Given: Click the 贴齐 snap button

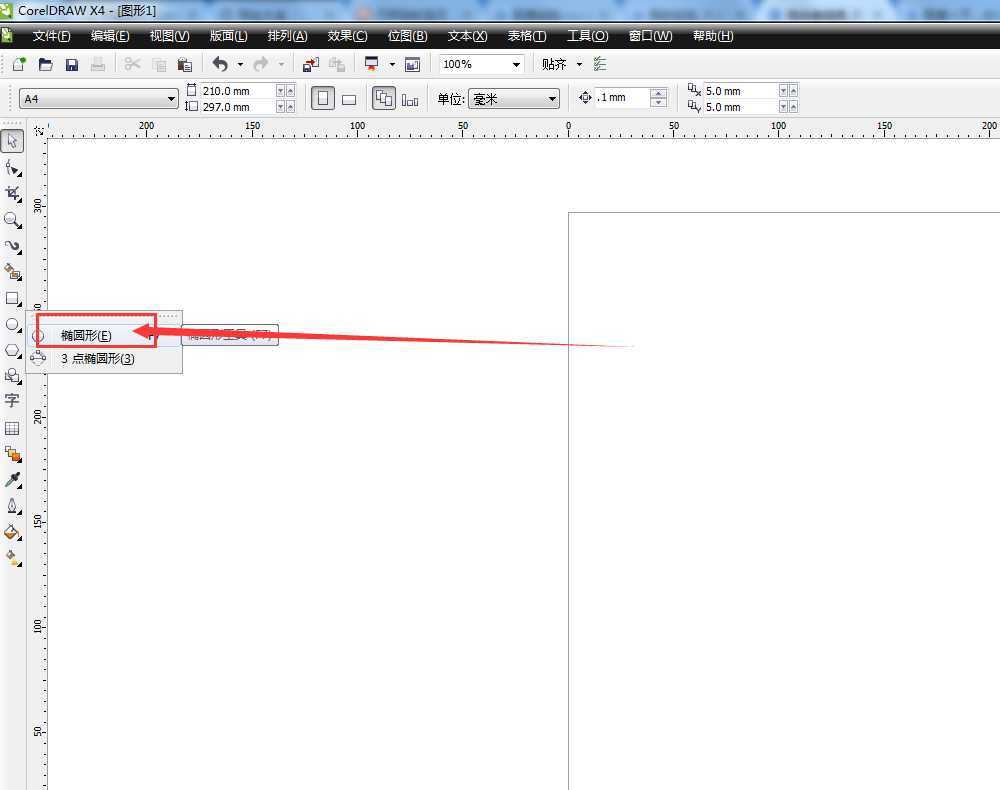Looking at the screenshot, I should 554,64.
